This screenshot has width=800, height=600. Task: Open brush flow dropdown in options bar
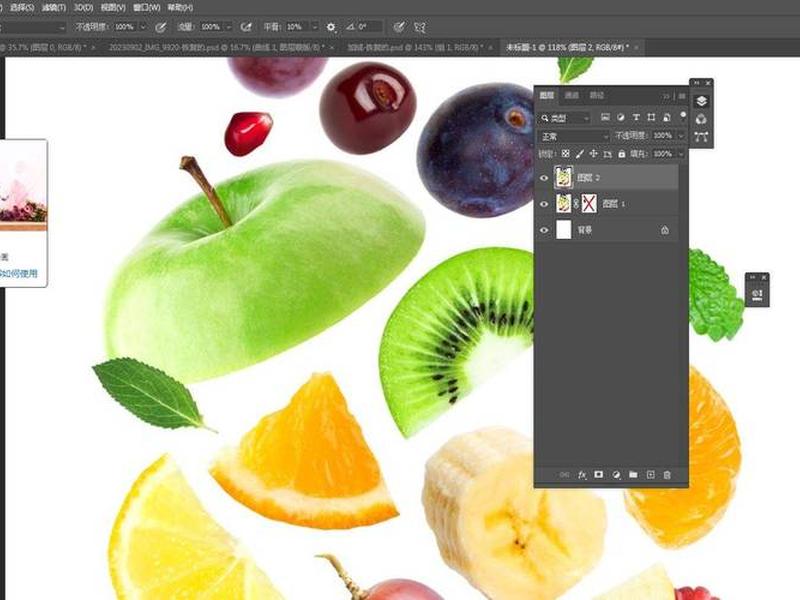pos(229,27)
